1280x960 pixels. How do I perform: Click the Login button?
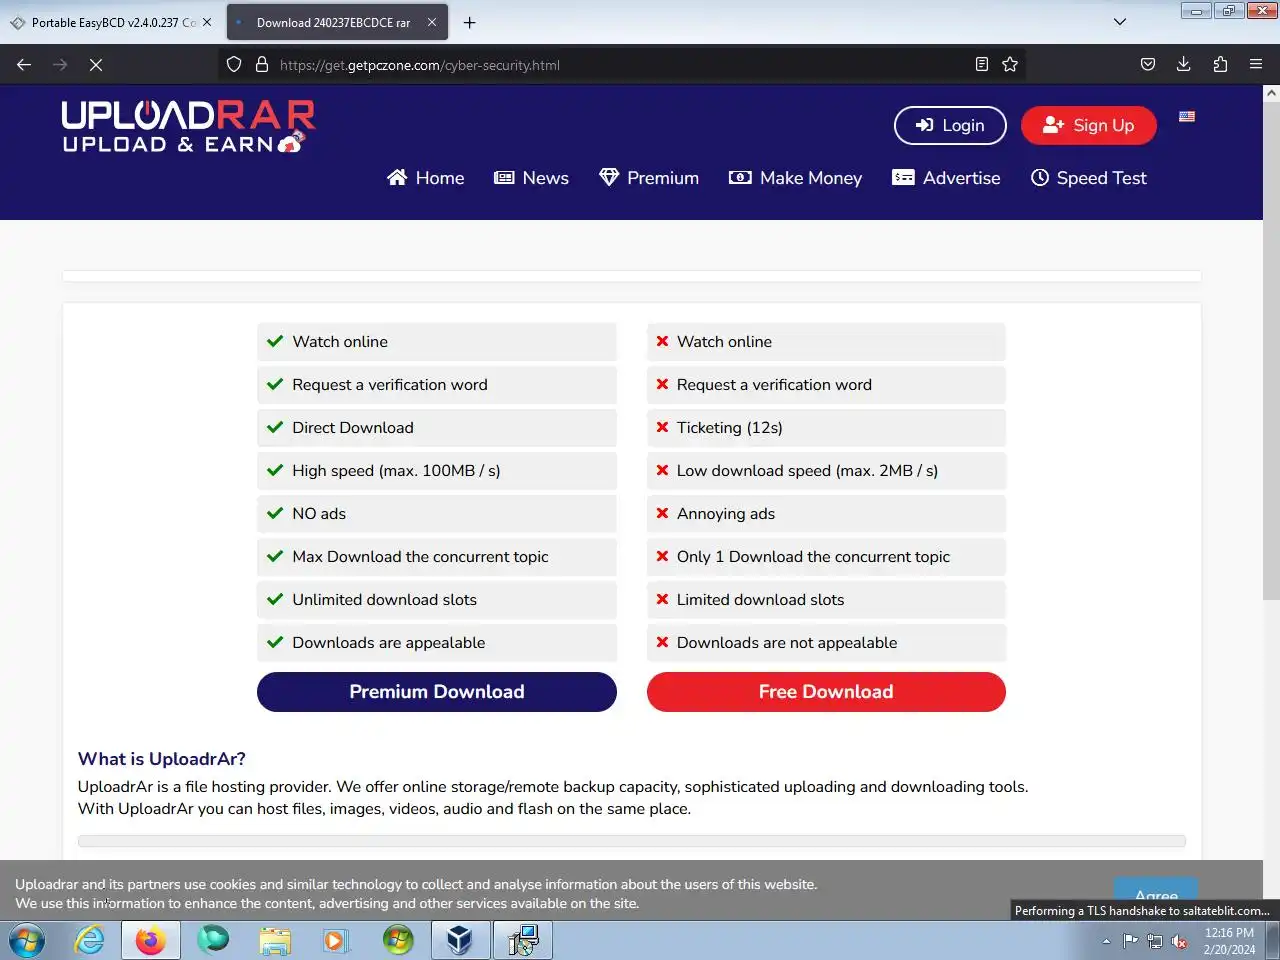coord(950,125)
